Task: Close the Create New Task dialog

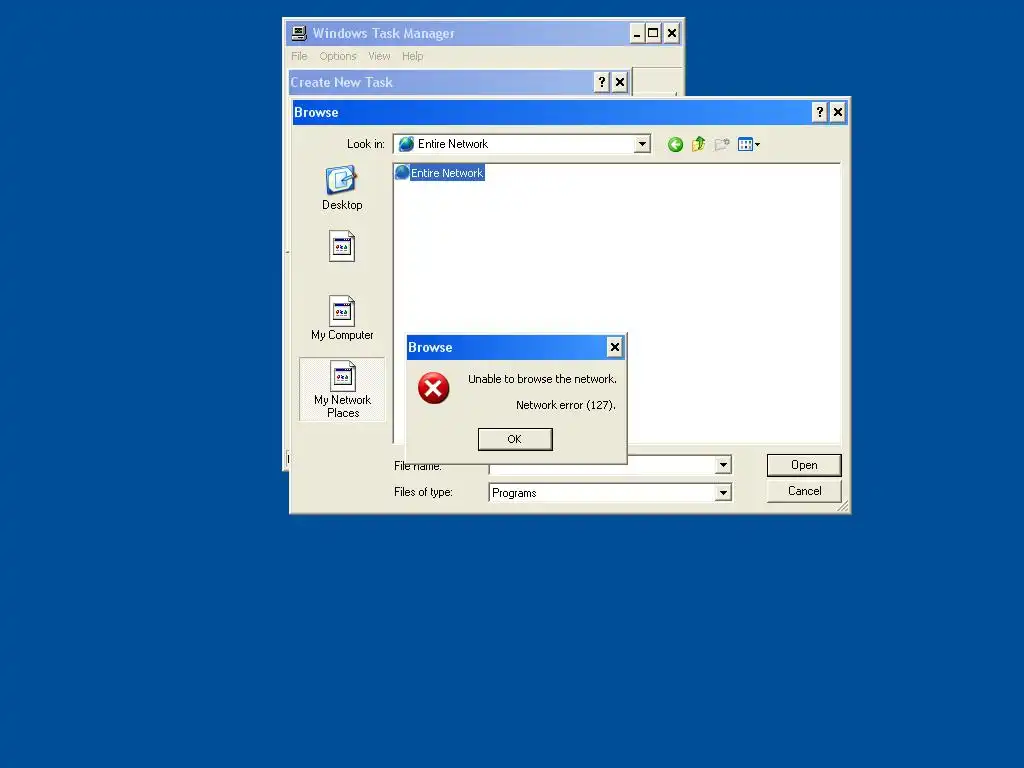Action: point(620,82)
